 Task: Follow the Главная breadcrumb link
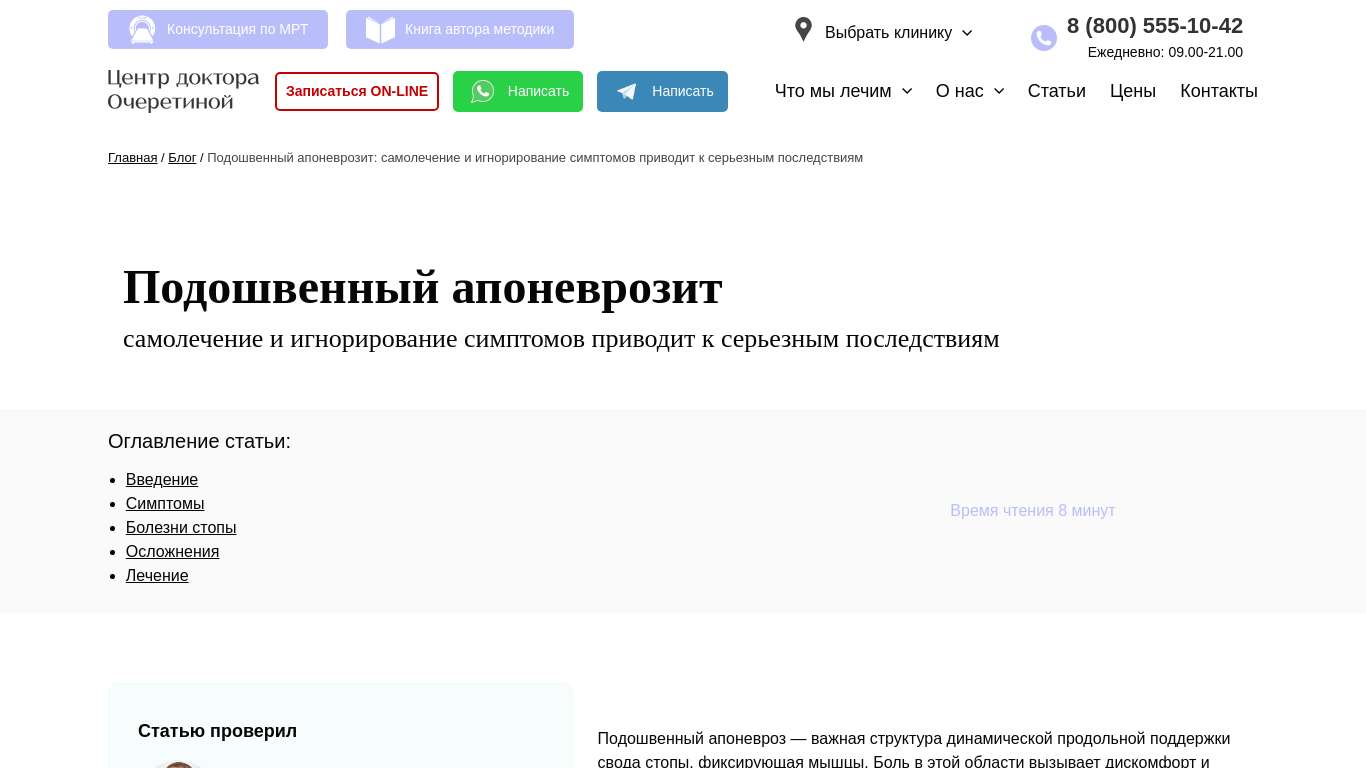[x=132, y=158]
